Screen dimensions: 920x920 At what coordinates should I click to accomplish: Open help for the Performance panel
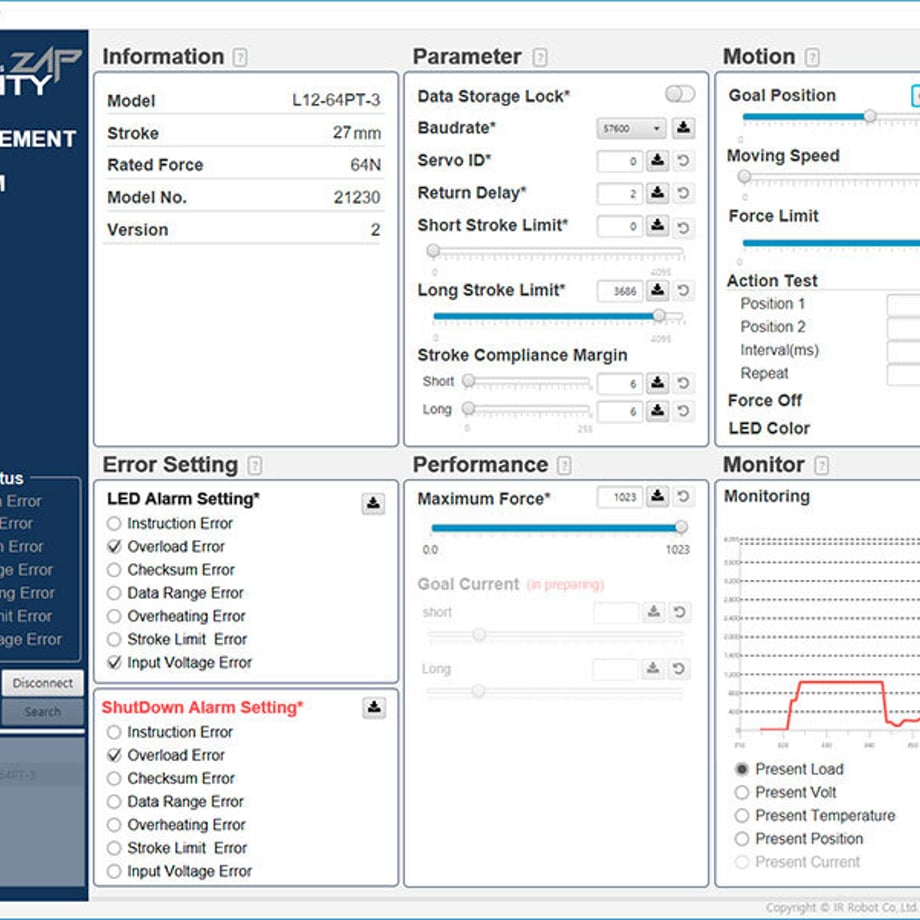(x=564, y=466)
